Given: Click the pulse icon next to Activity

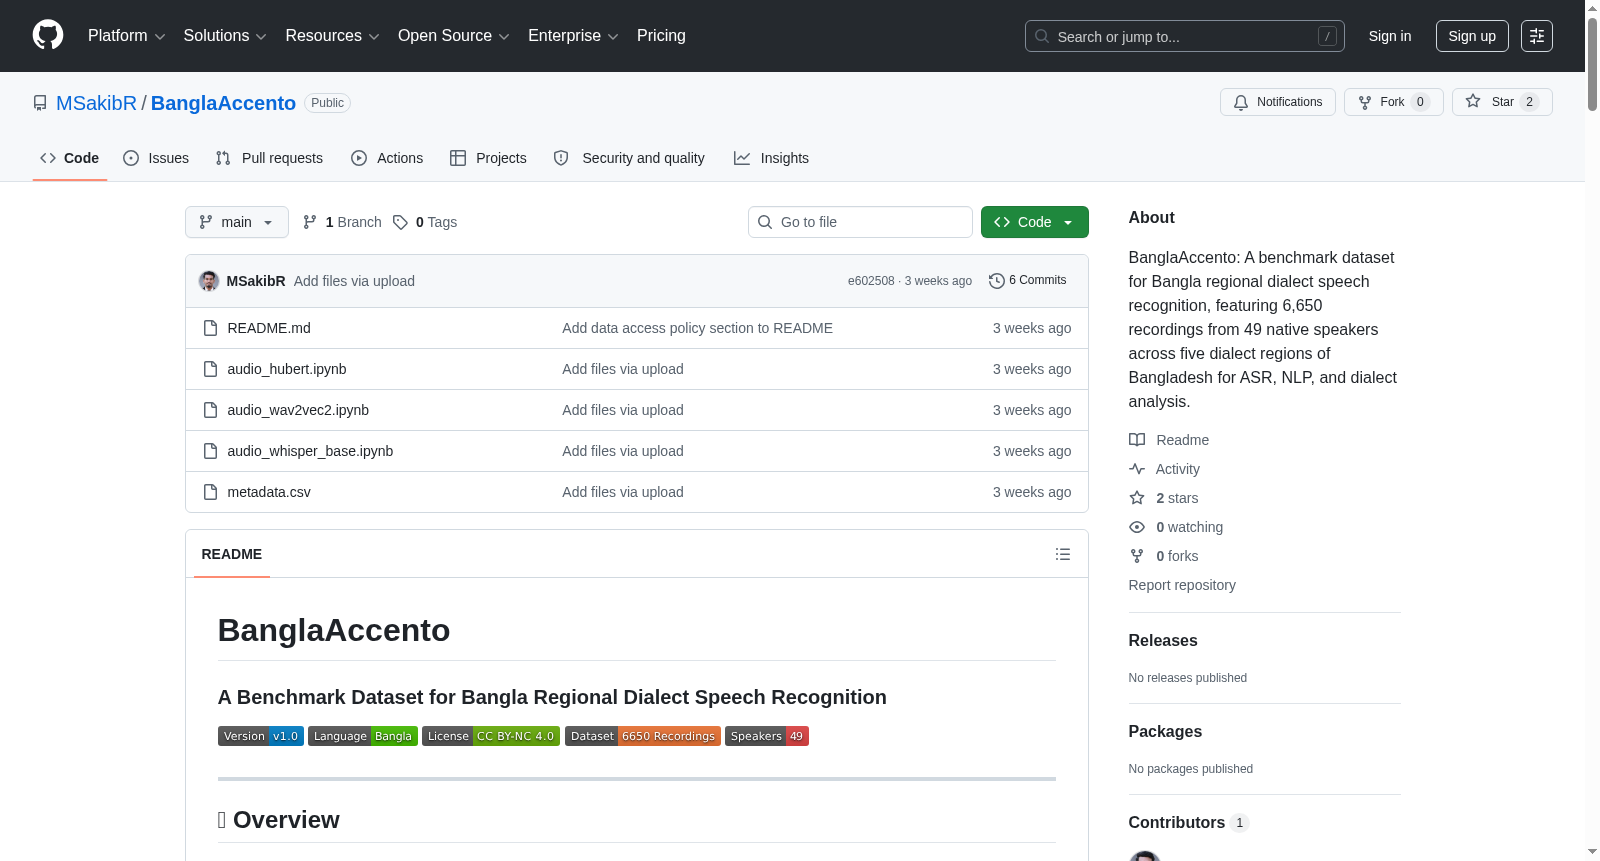Looking at the screenshot, I should pos(1137,469).
